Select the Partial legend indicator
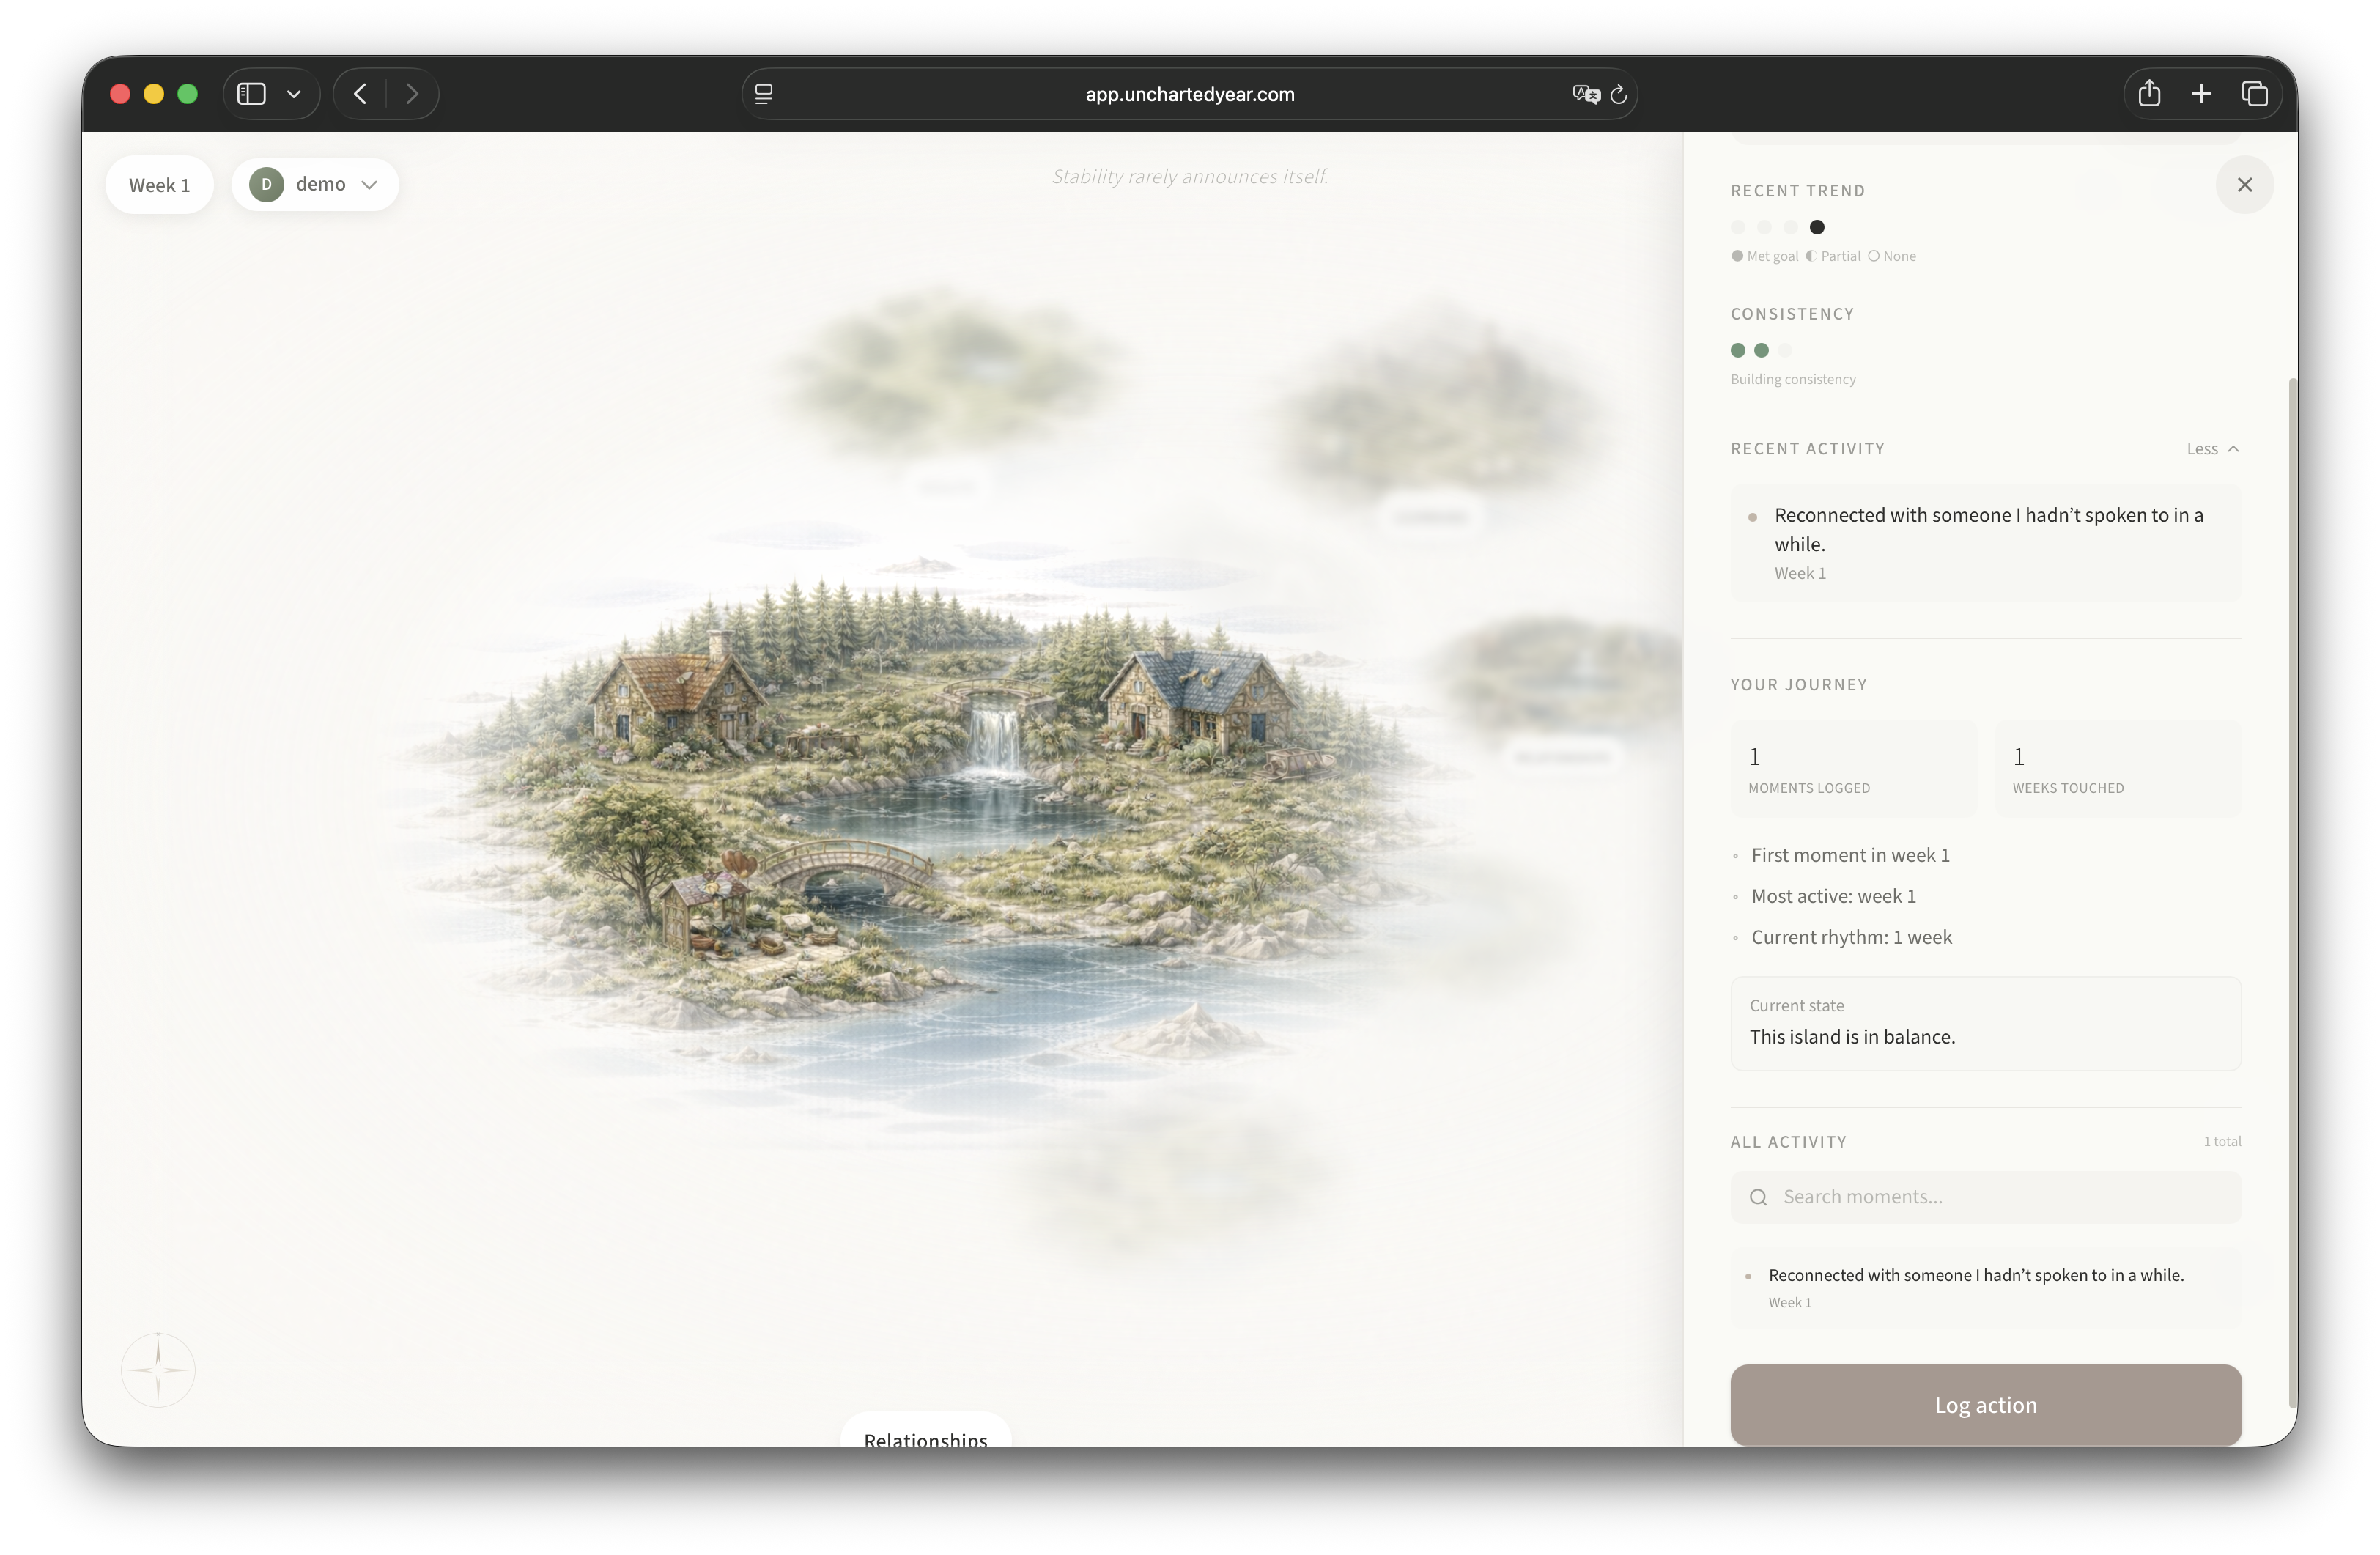The image size is (2380, 1555). pyautogui.click(x=1812, y=256)
